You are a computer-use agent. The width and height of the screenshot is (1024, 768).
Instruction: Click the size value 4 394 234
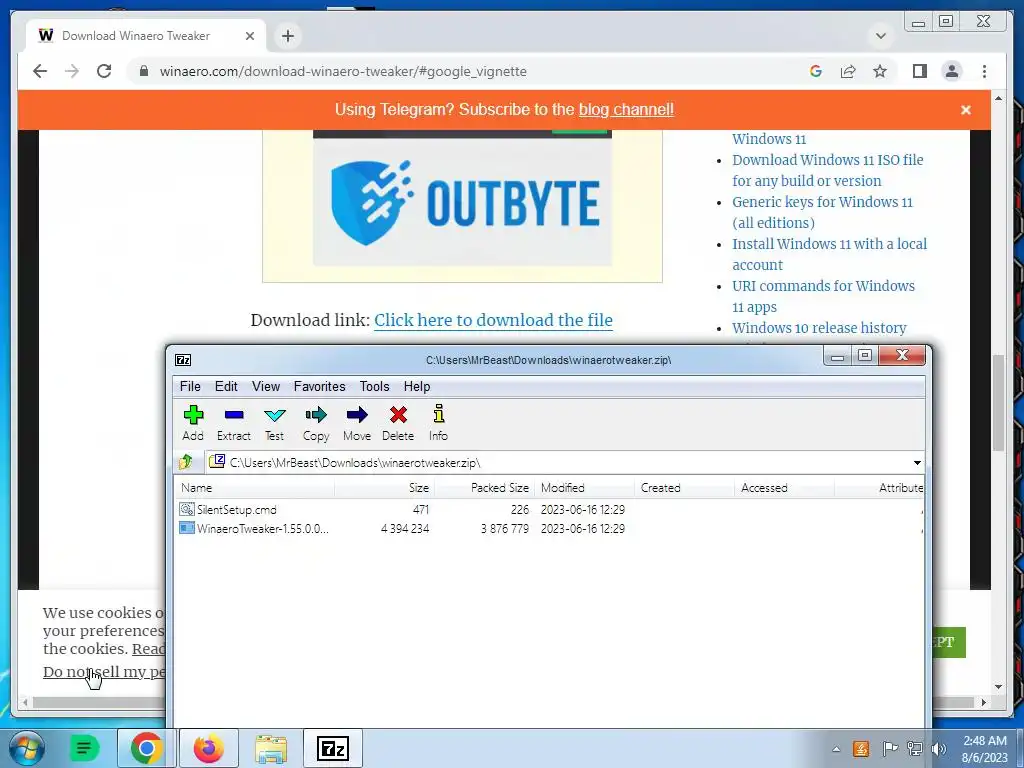(x=405, y=529)
